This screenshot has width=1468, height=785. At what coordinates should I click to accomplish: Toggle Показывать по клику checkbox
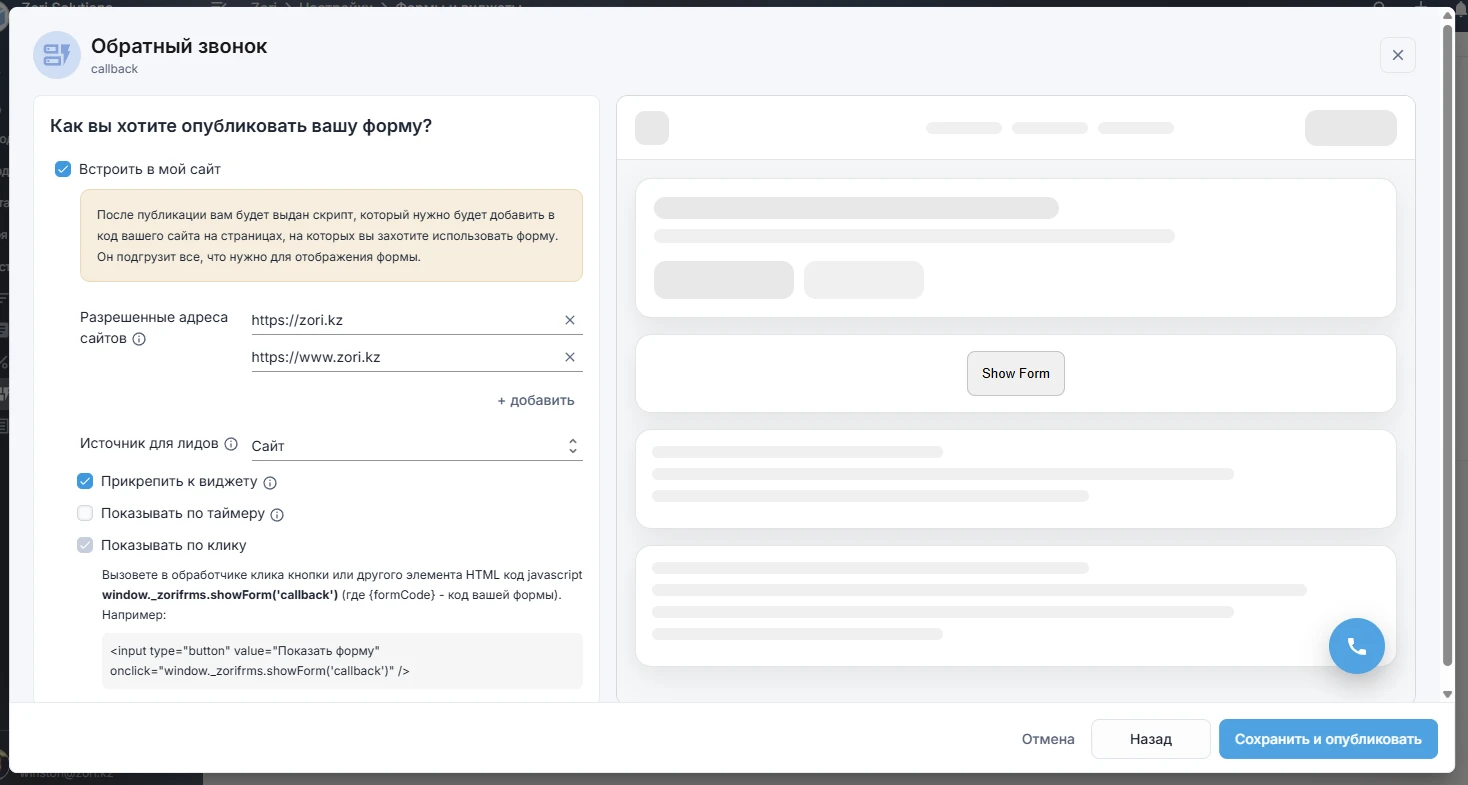point(86,546)
